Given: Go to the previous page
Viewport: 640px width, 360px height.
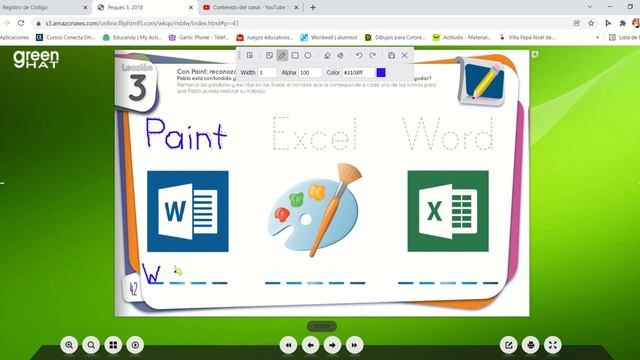Looking at the screenshot, I should pyautogui.click(x=310, y=345).
